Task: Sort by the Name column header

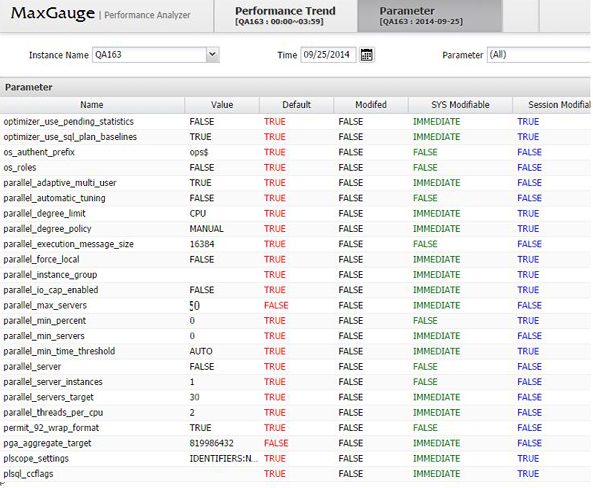Action: click(x=92, y=105)
